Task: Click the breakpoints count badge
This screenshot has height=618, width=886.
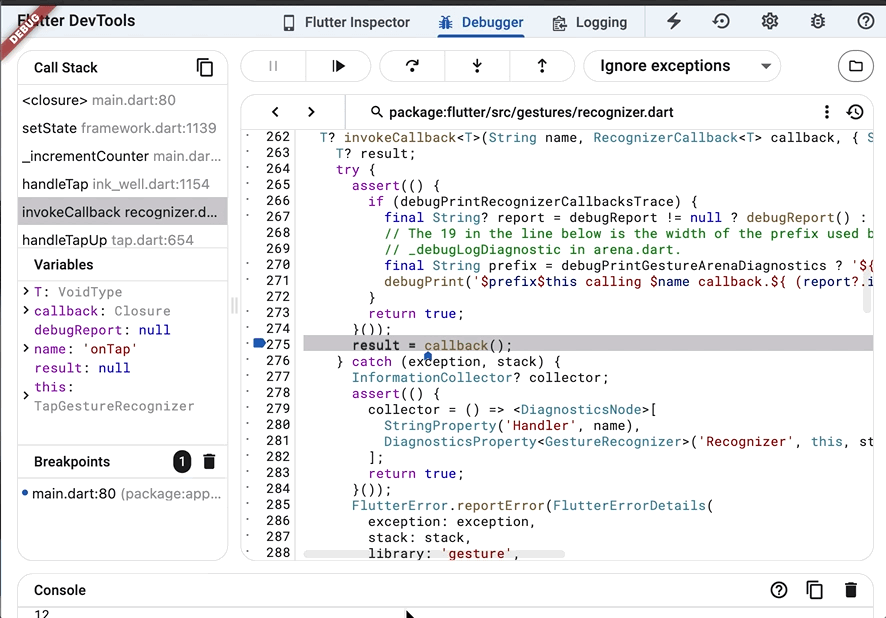Action: tap(182, 462)
